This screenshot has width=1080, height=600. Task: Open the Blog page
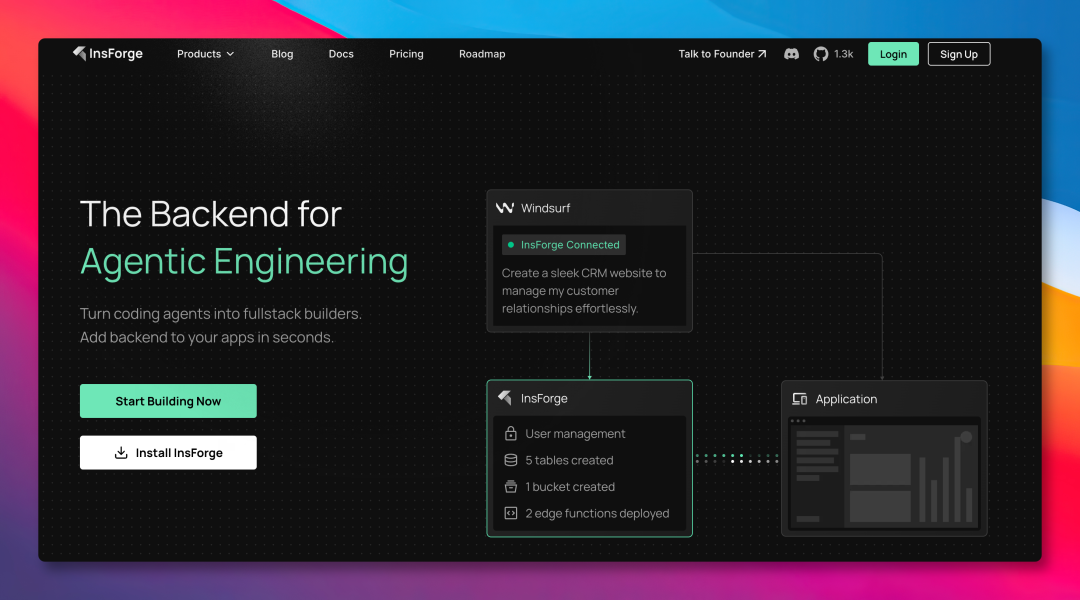282,54
